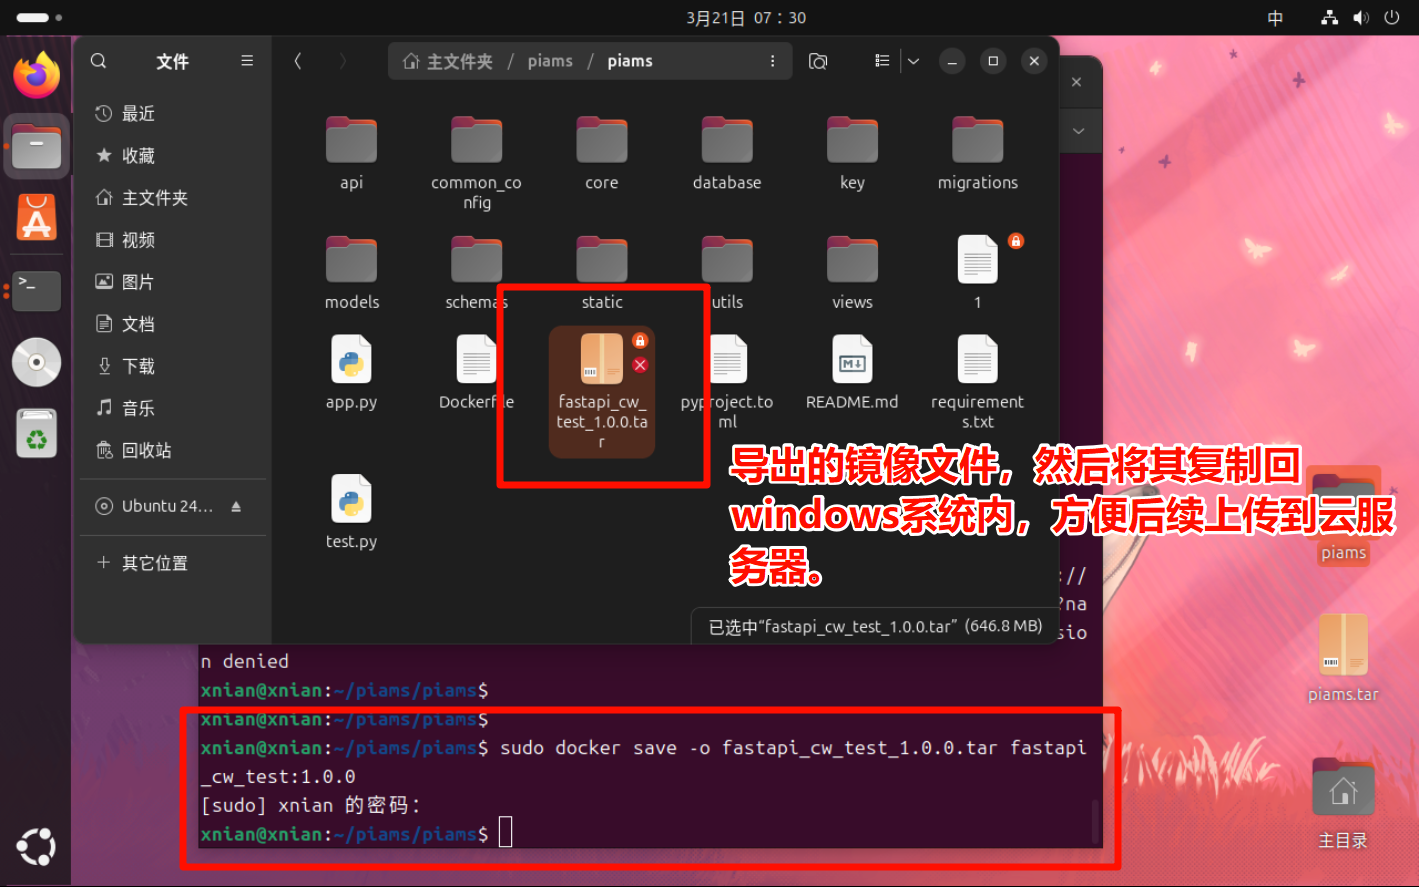The image size is (1419, 887).
Task: Open Recent (最近) in sidebar
Action: click(172, 114)
